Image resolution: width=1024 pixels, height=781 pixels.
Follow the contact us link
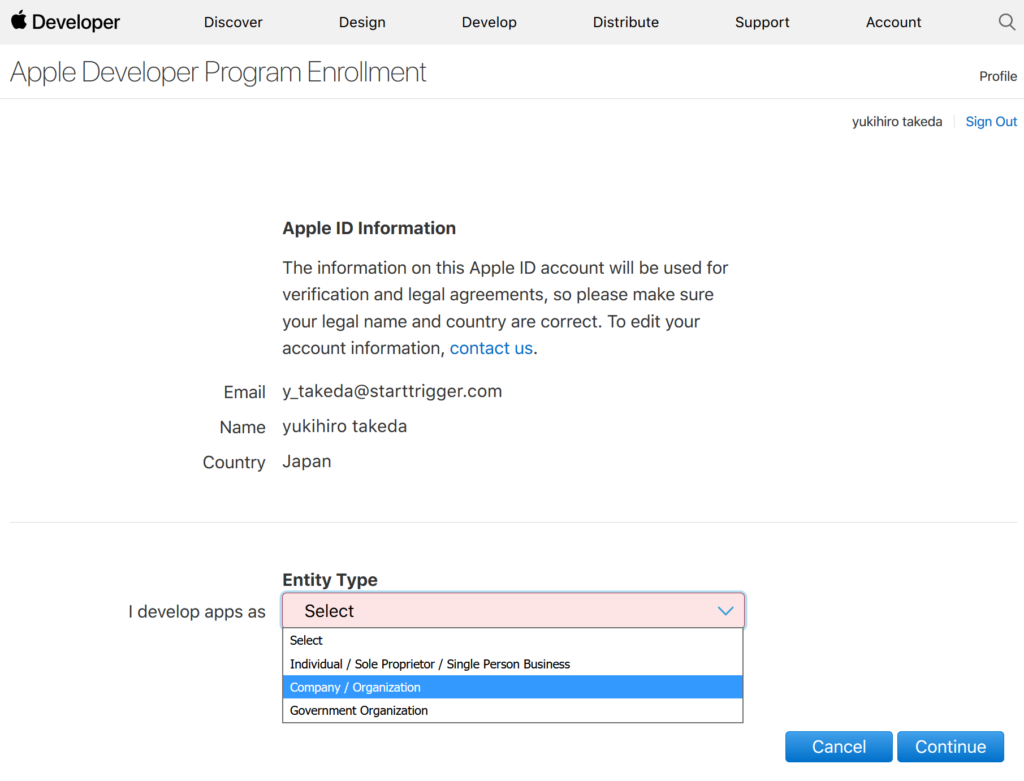point(491,348)
